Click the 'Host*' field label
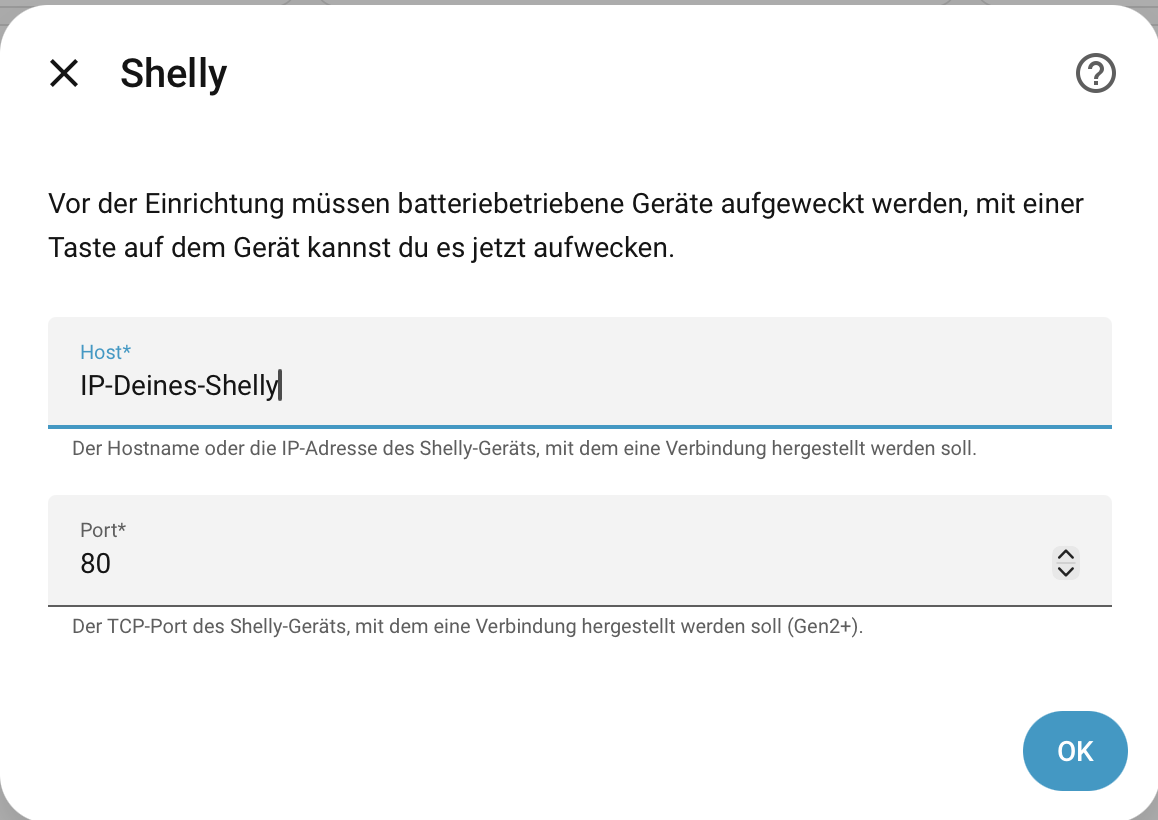Screen dimensions: 1158x820 point(105,352)
